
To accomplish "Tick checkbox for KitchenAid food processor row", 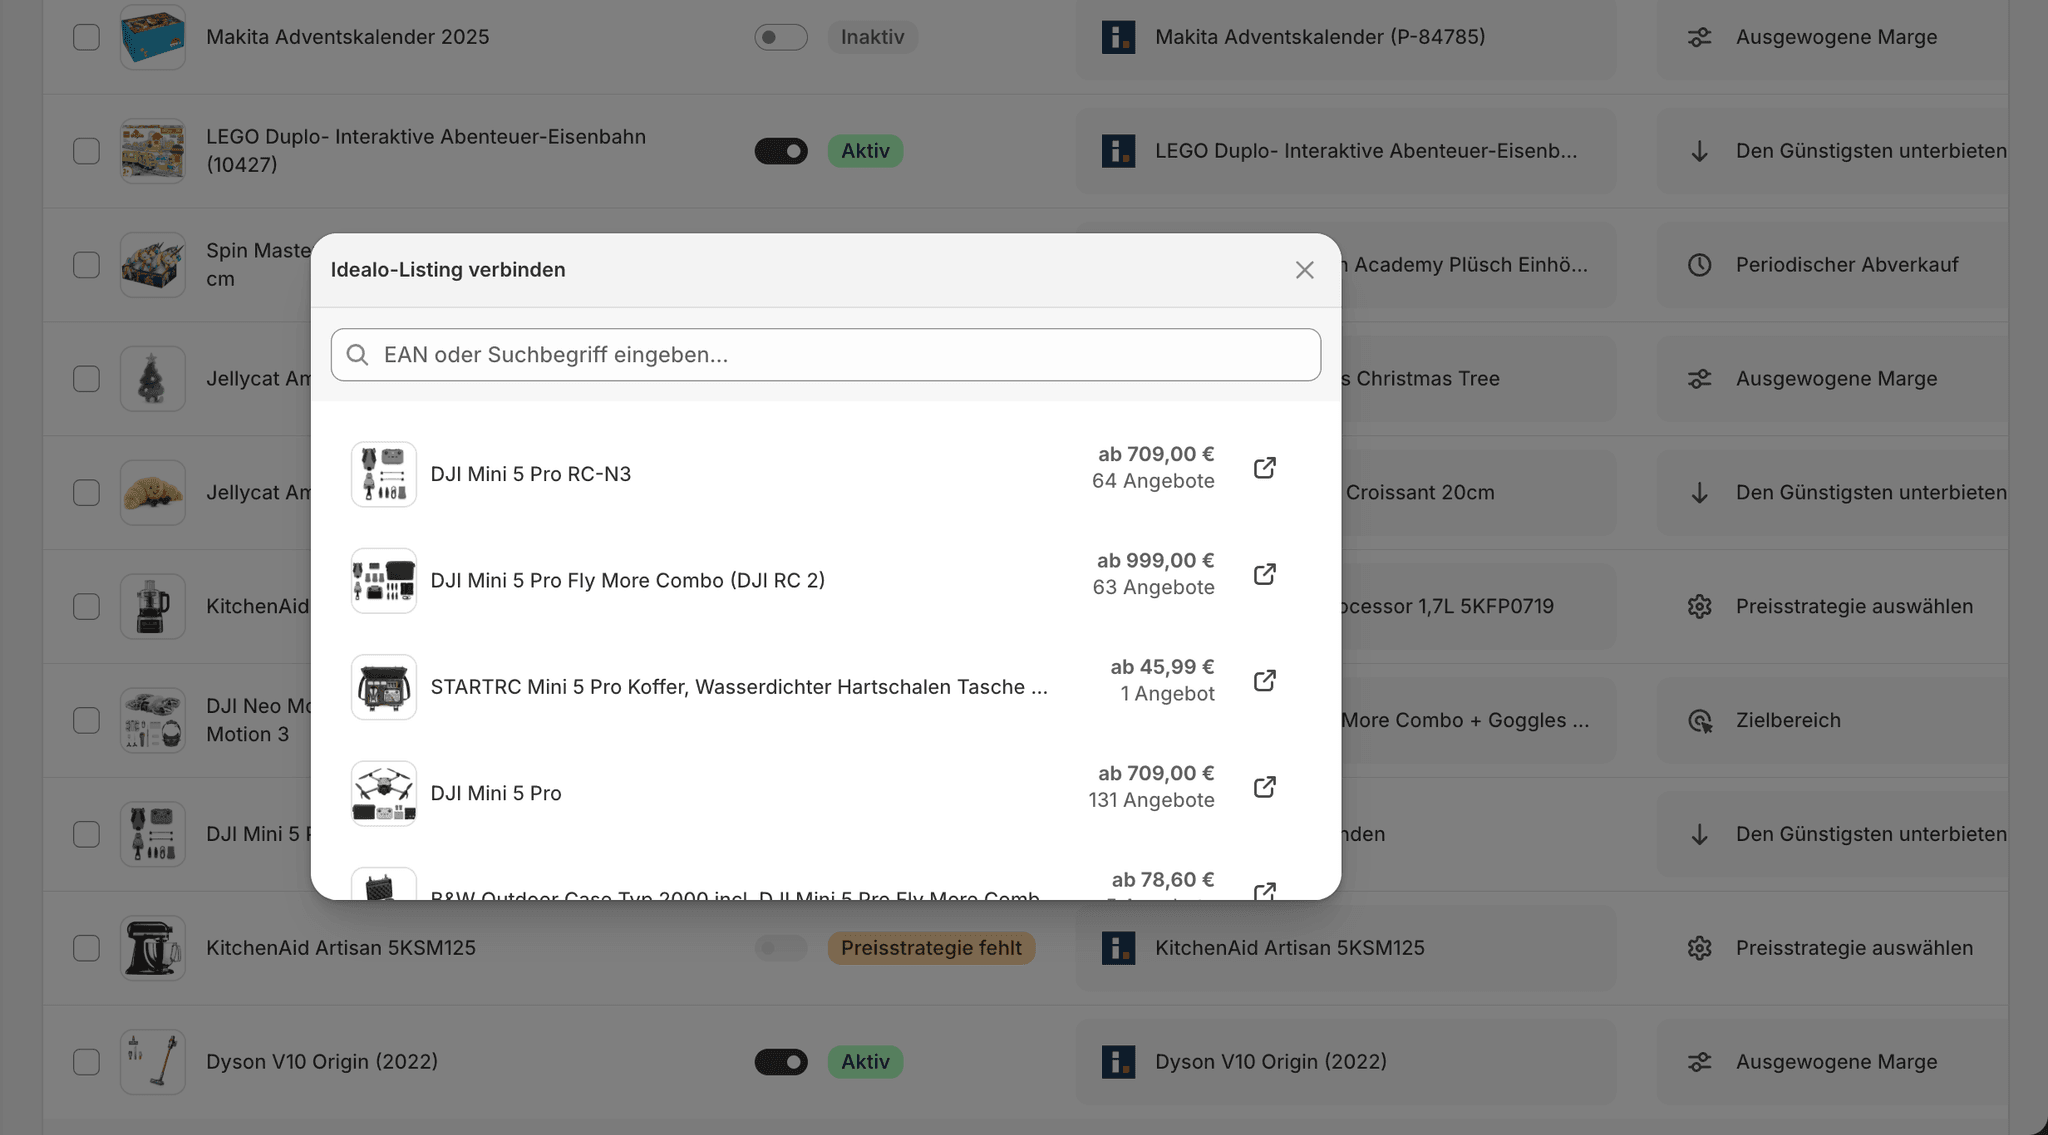I will click(86, 606).
